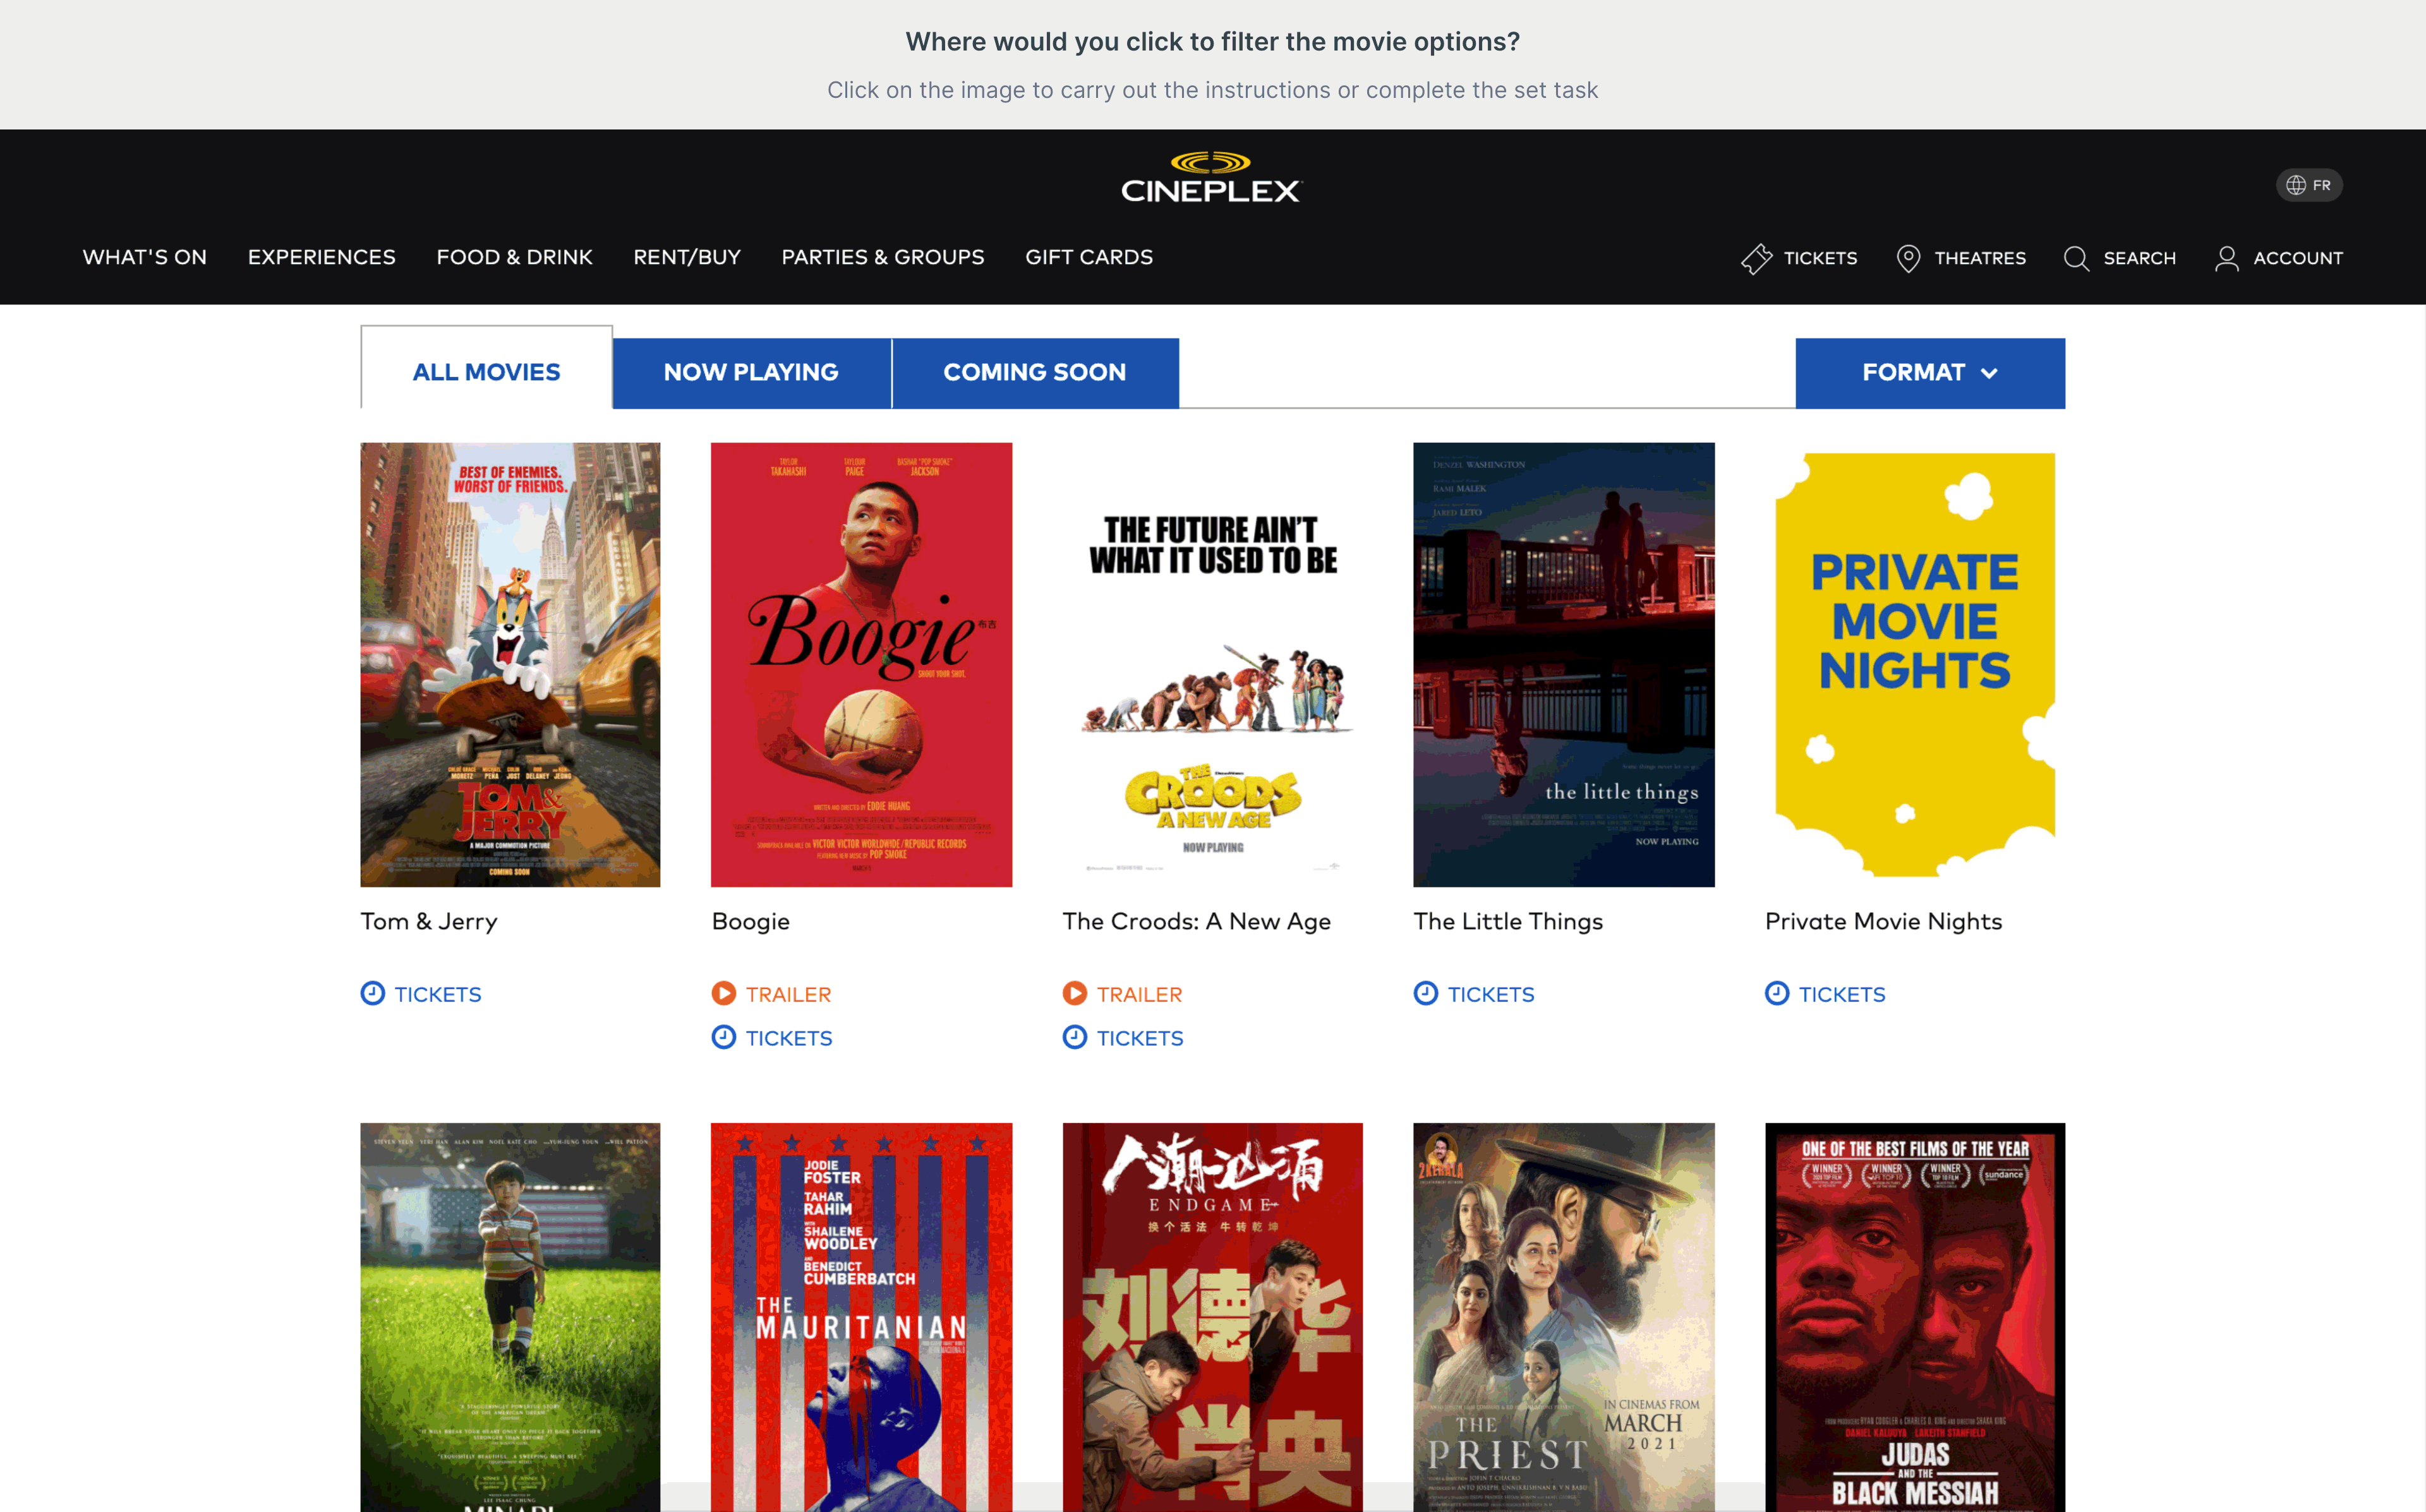Switch to the NOW PLAYING tab
This screenshot has height=1512, width=2426.
[x=751, y=373]
